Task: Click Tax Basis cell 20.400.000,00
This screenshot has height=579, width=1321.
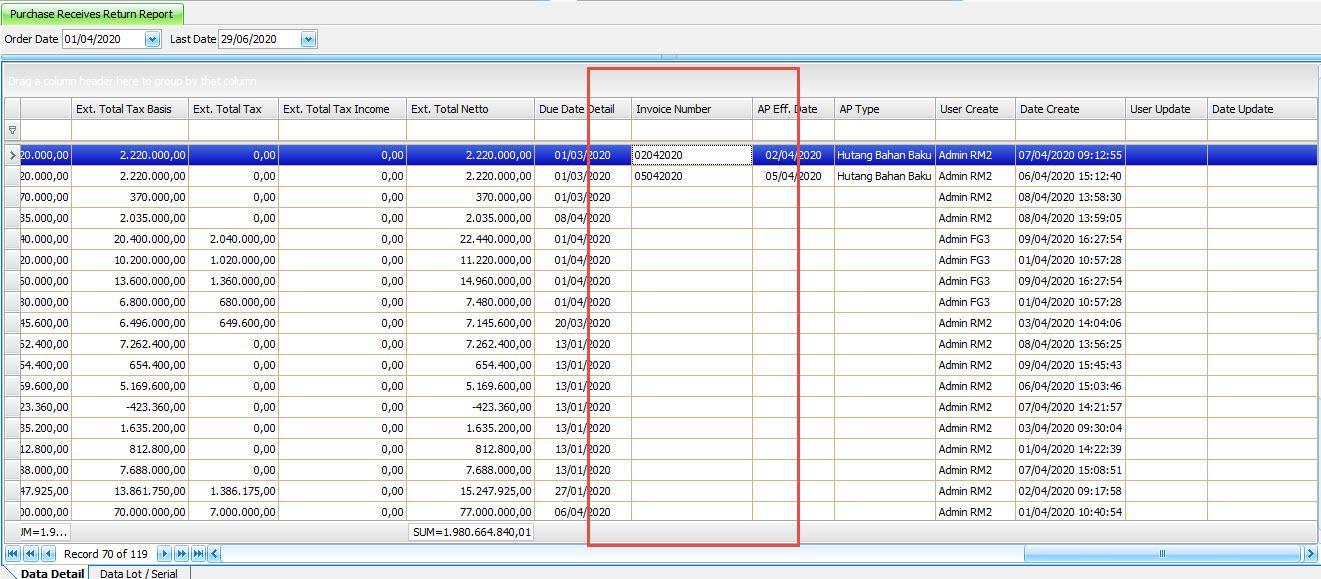Action: (130, 239)
